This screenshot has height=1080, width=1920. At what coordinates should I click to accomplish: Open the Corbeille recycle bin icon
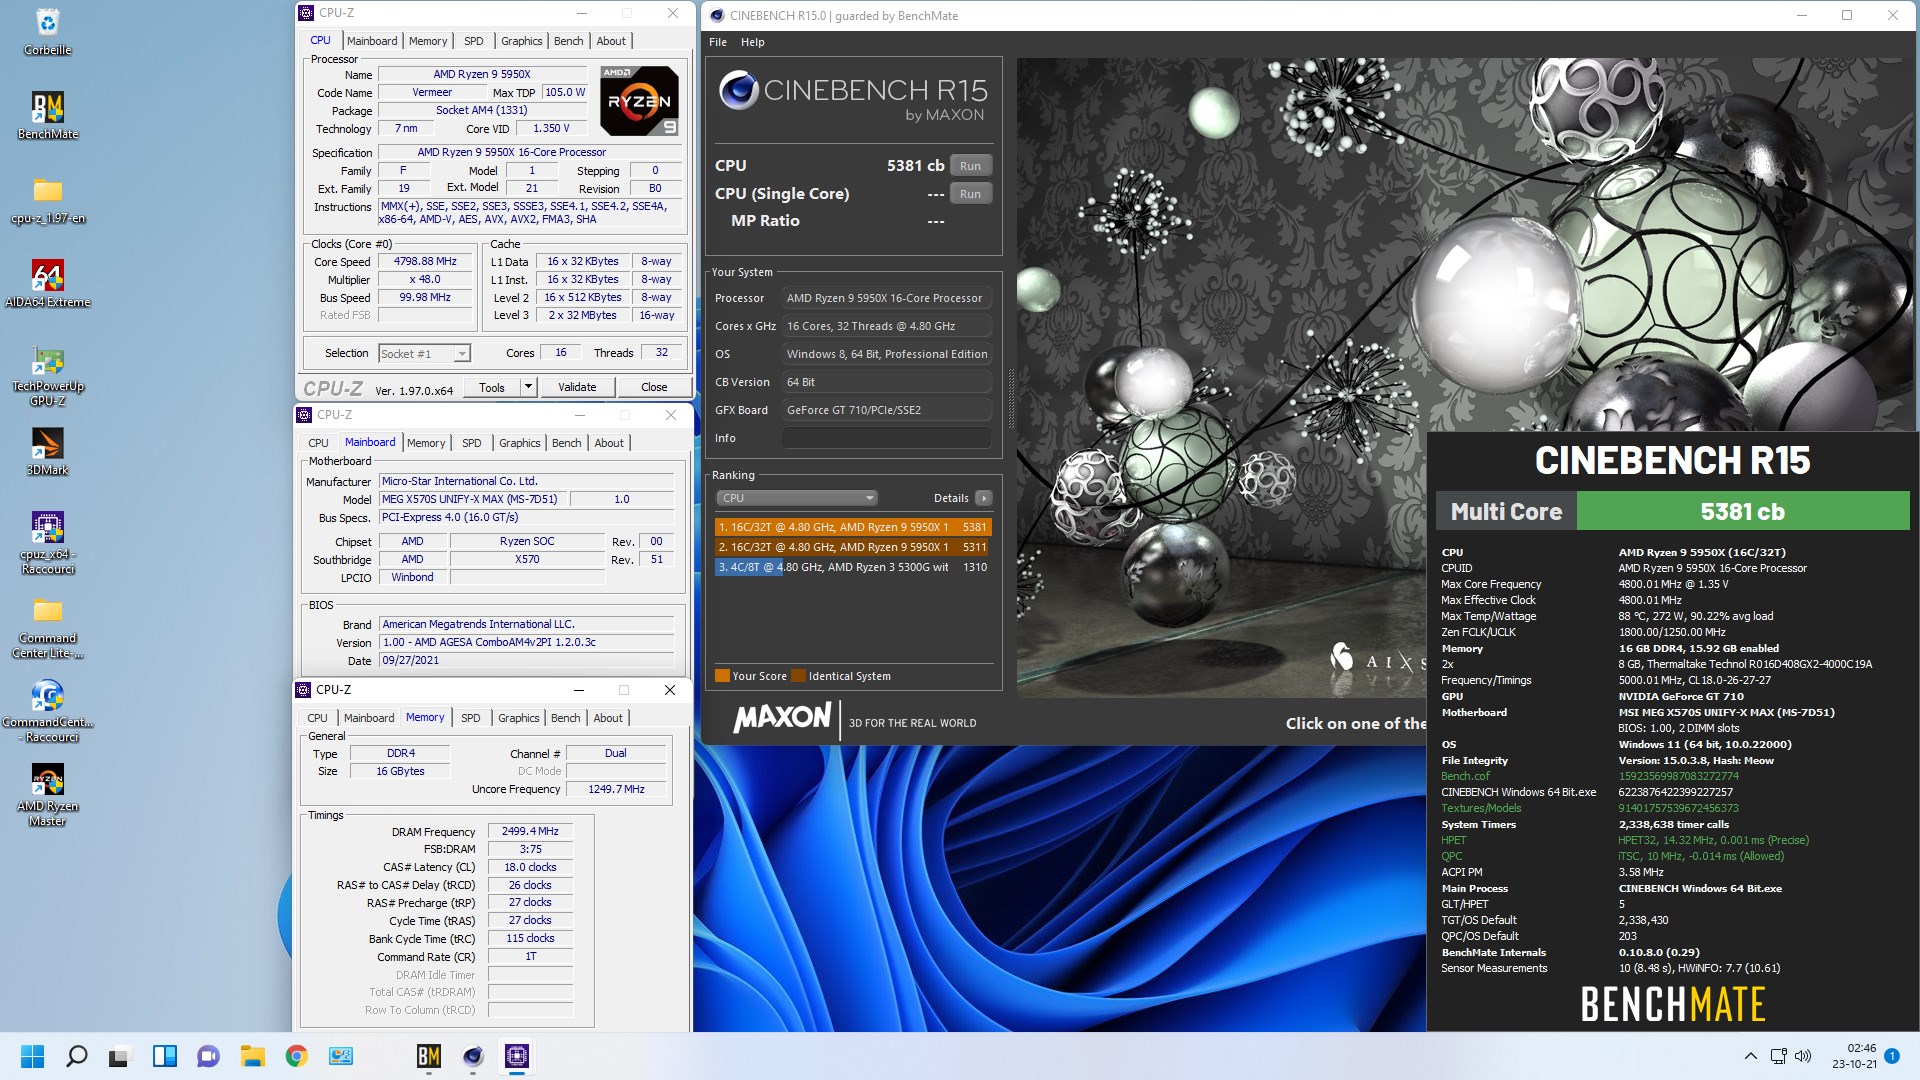pos(47,31)
